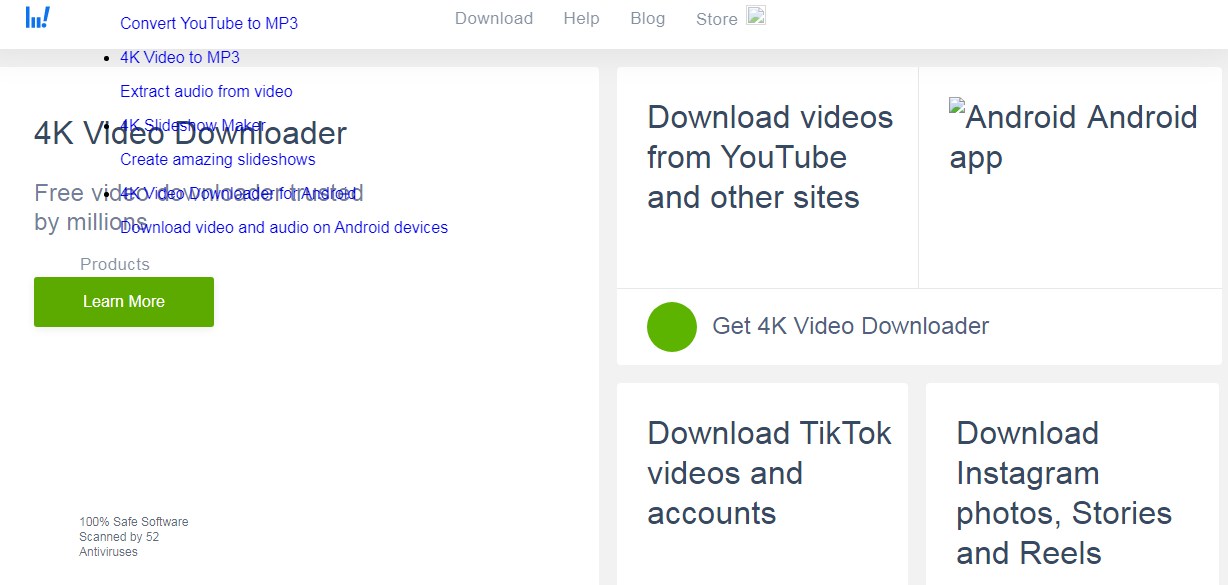The image size is (1228, 585).
Task: Click the 4K Video Downloader heading
Action: tap(191, 133)
